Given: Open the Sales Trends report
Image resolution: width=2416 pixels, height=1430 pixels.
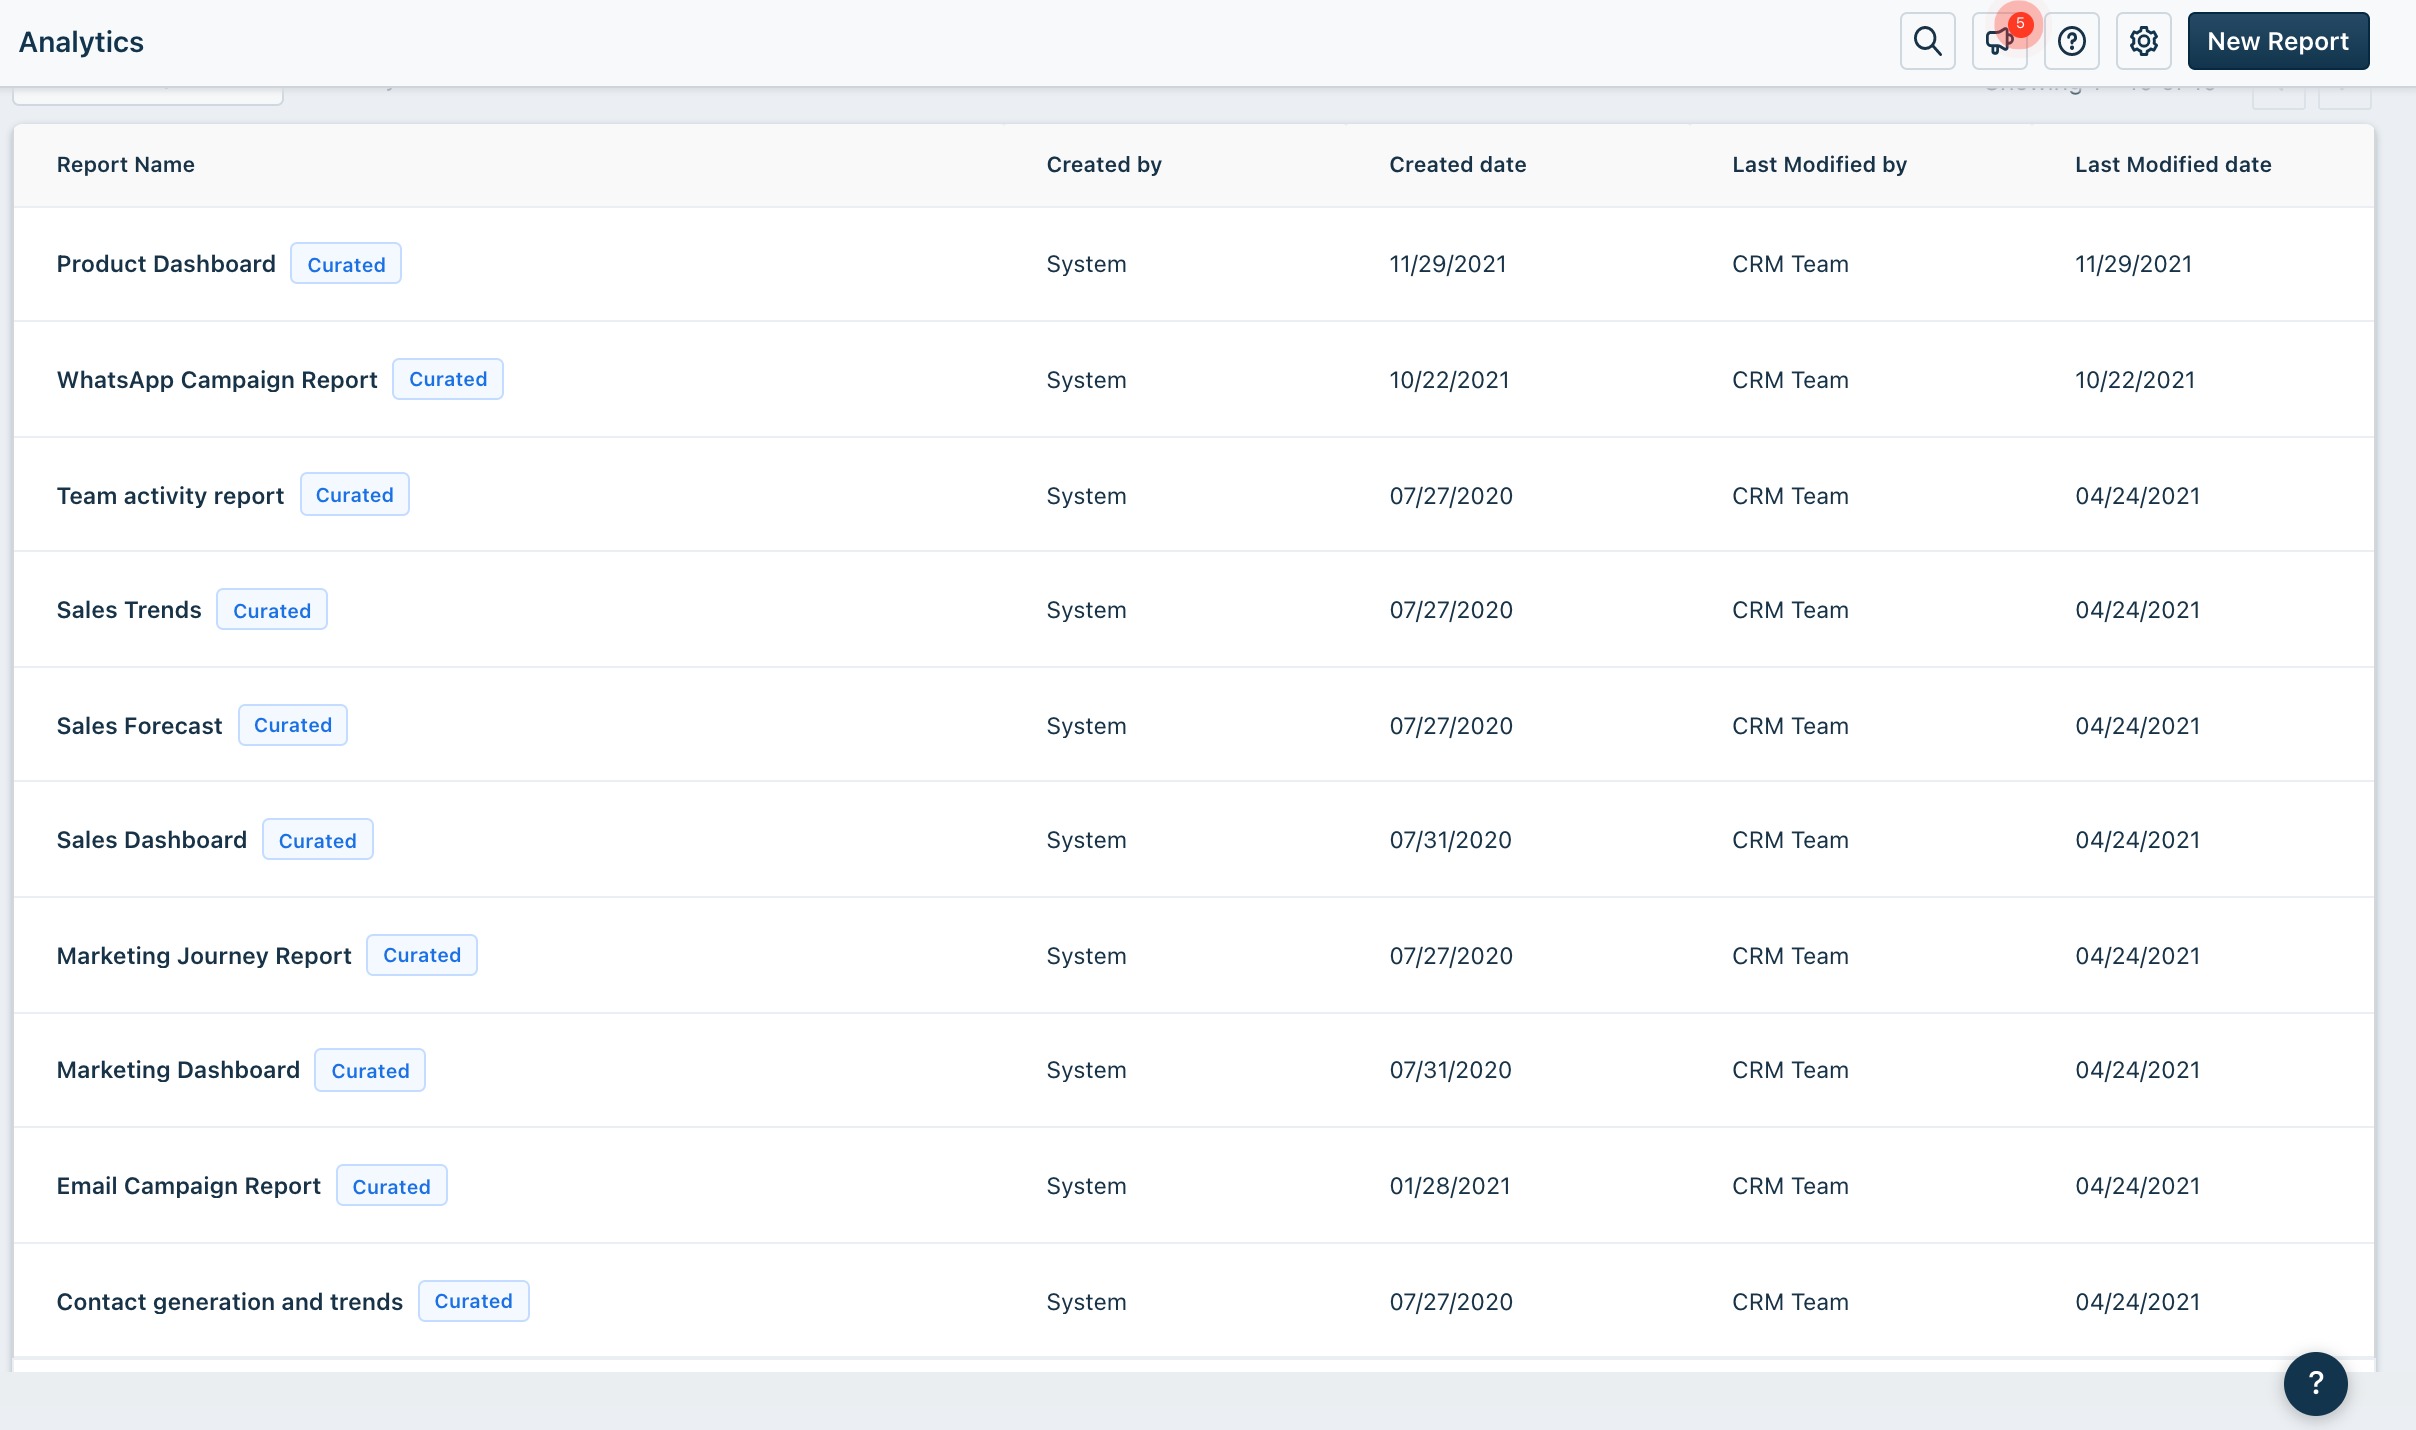Looking at the screenshot, I should [x=129, y=610].
